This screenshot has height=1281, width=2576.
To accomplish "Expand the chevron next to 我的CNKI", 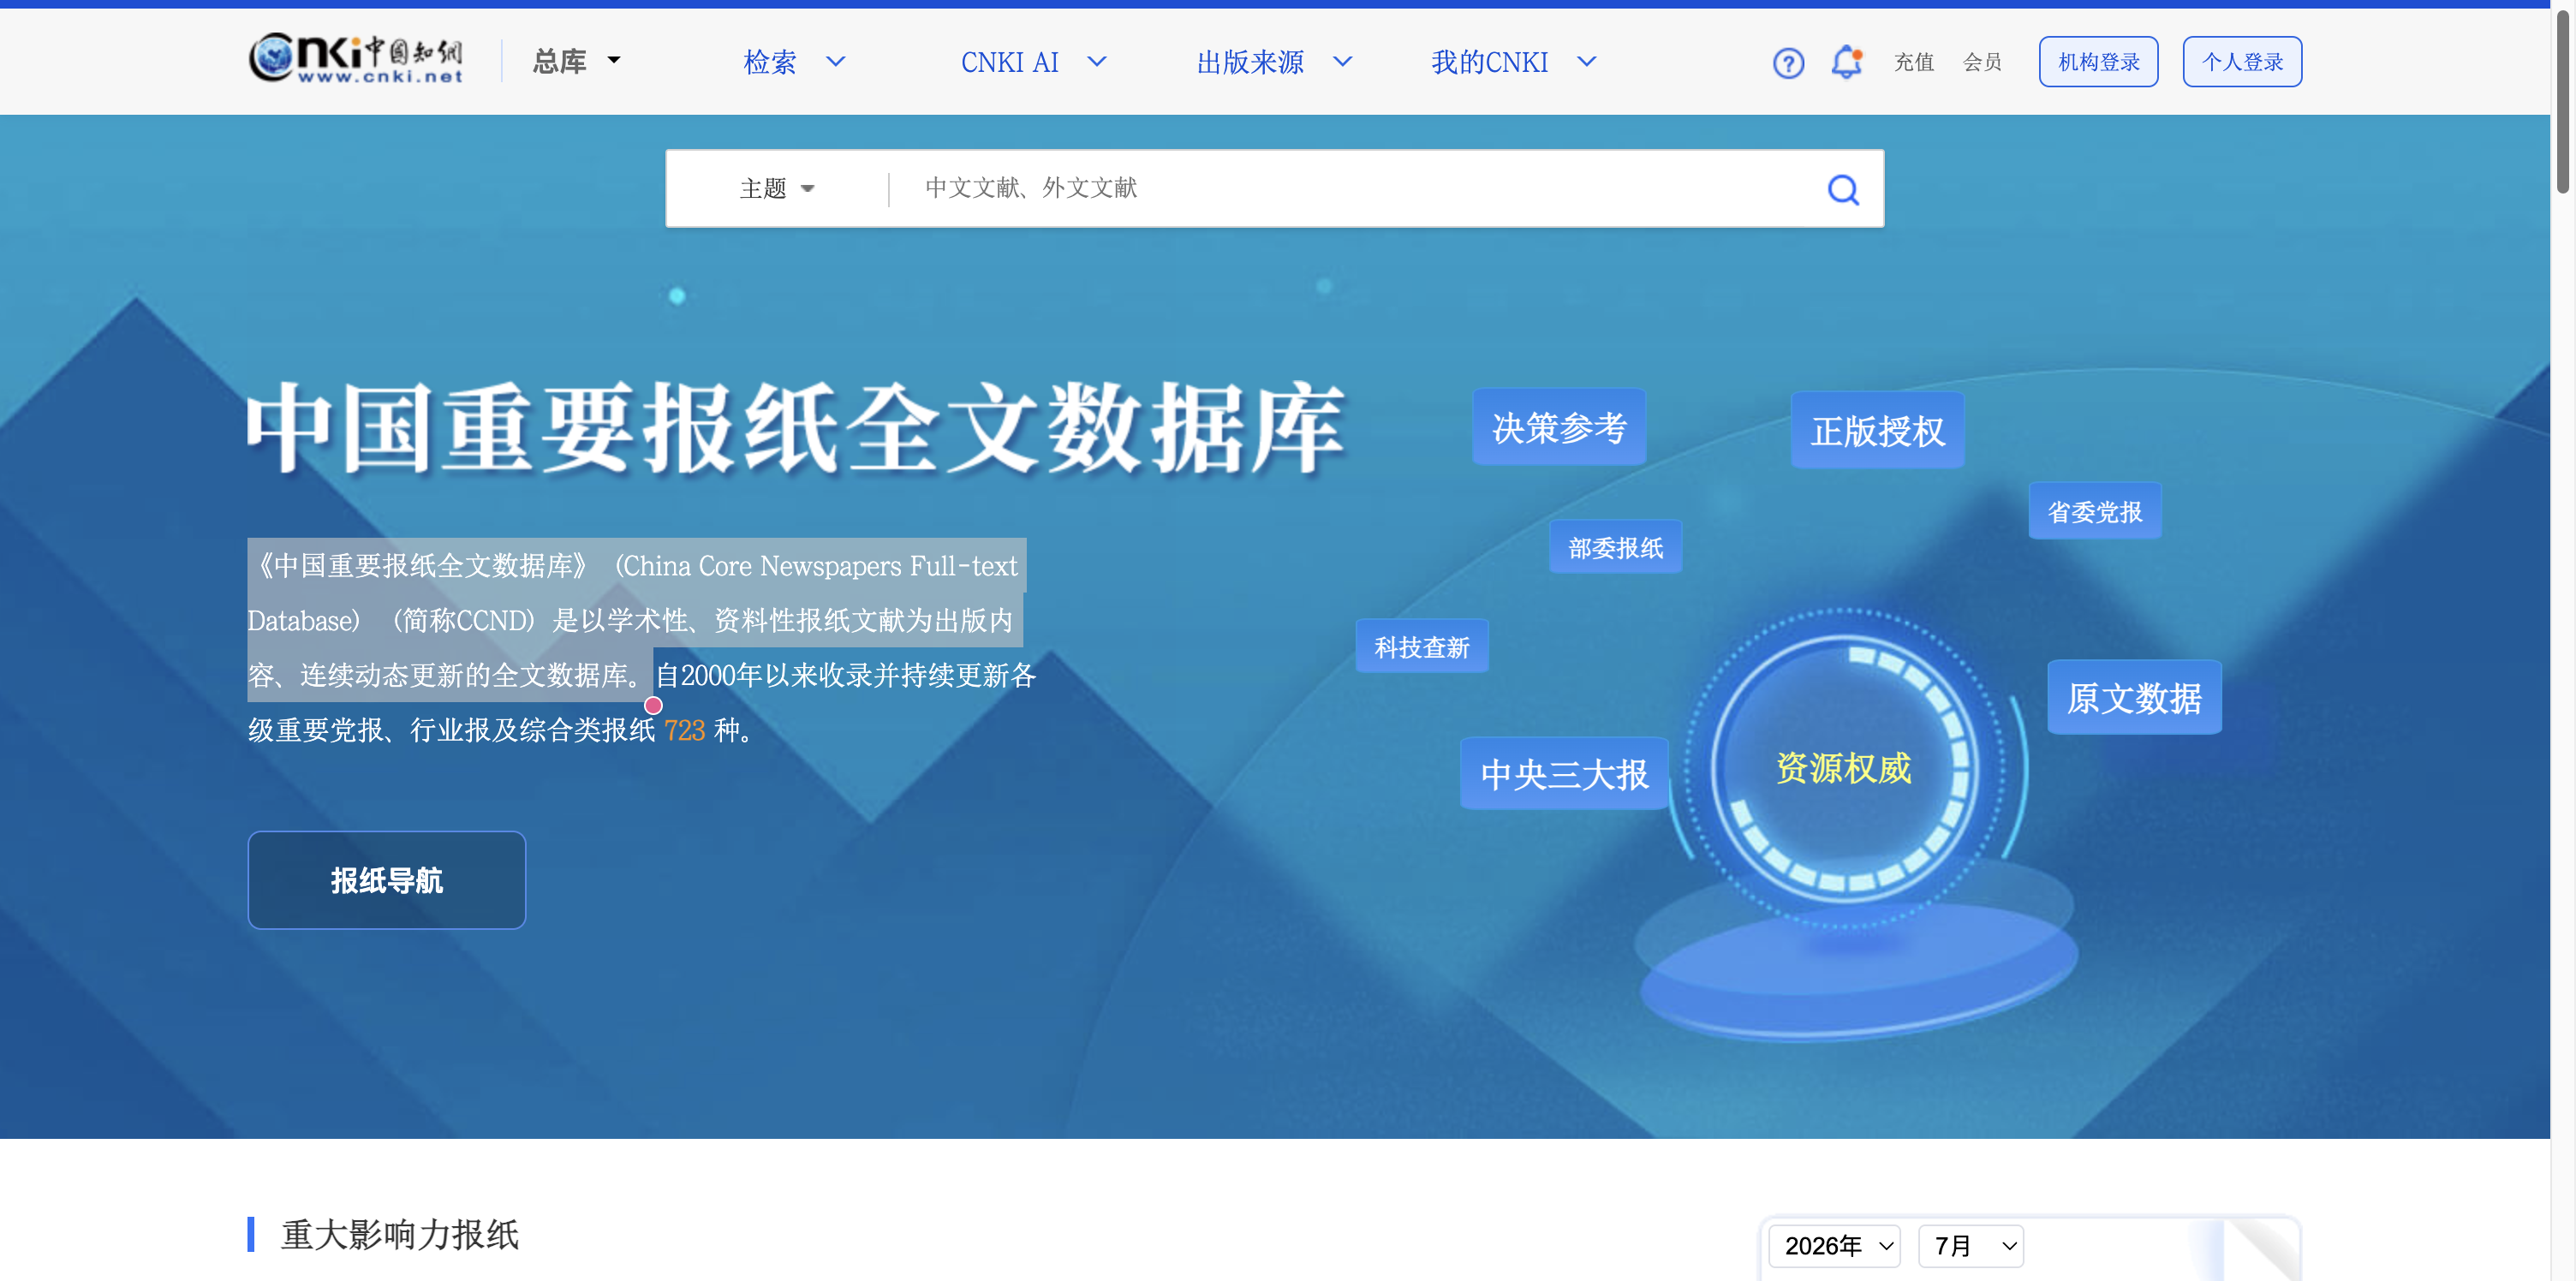I will pyautogui.click(x=1587, y=62).
